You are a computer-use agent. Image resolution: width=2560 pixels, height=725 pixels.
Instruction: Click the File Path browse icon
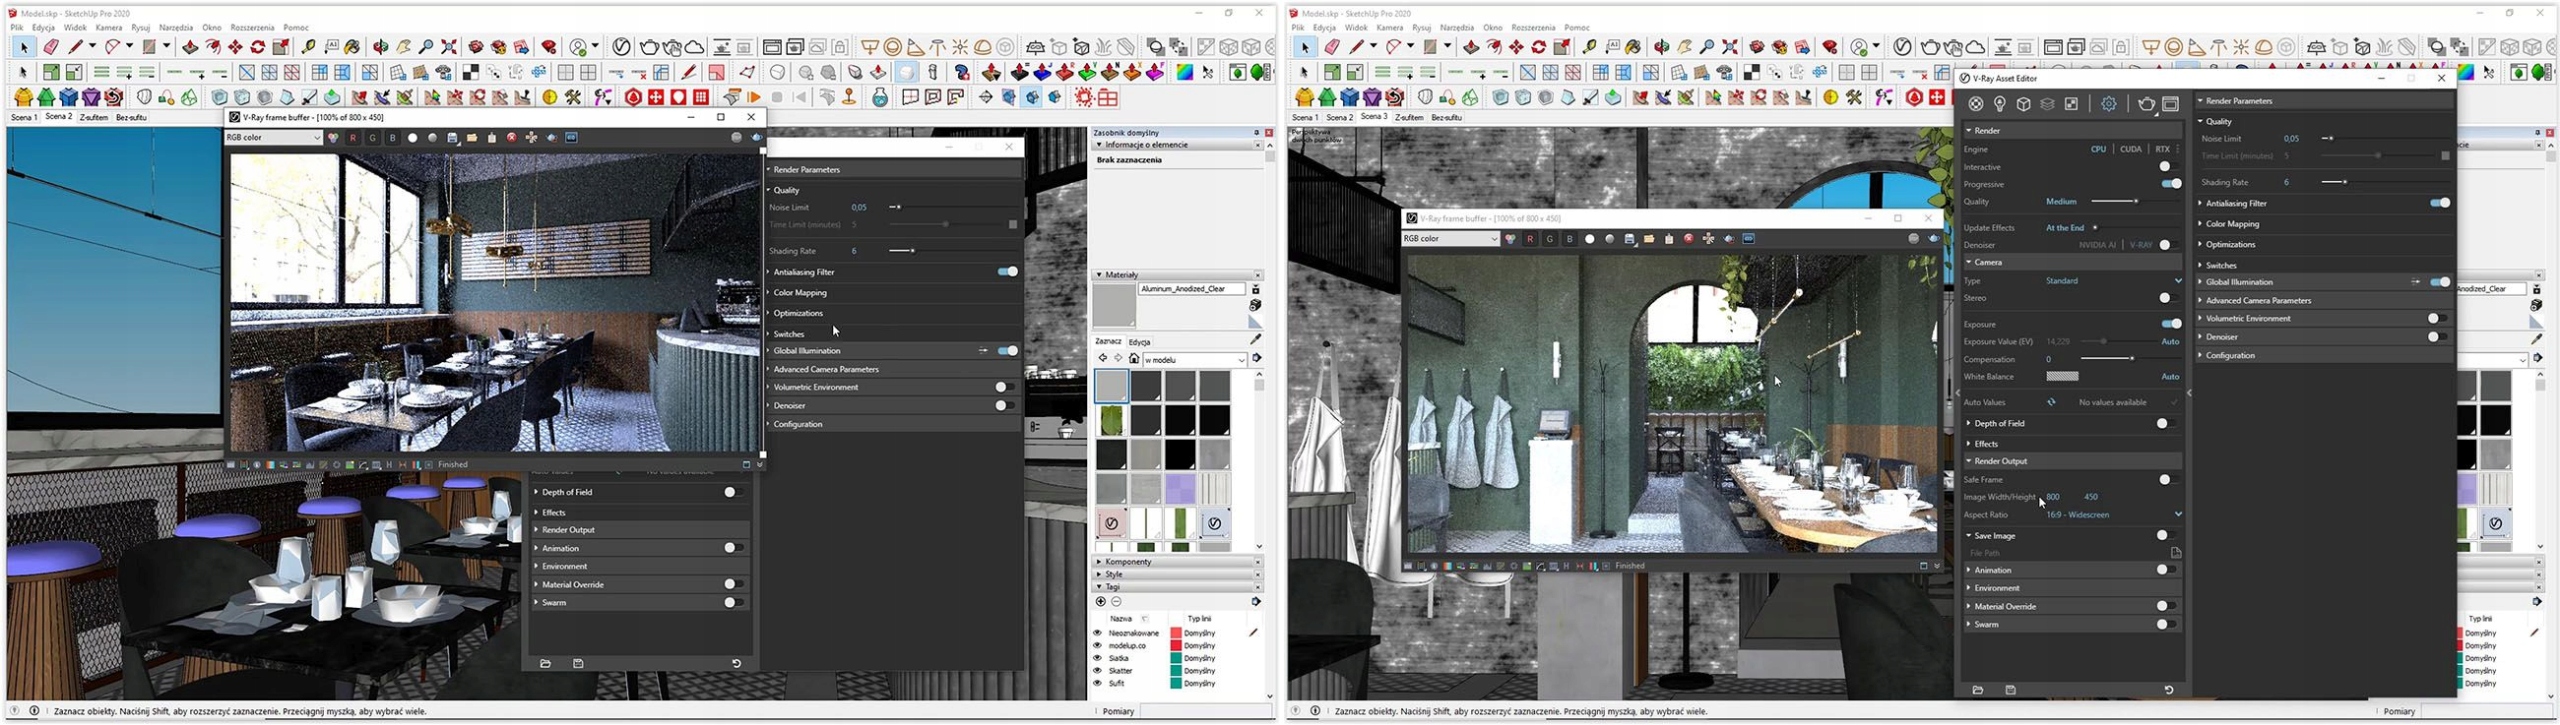coord(2176,553)
